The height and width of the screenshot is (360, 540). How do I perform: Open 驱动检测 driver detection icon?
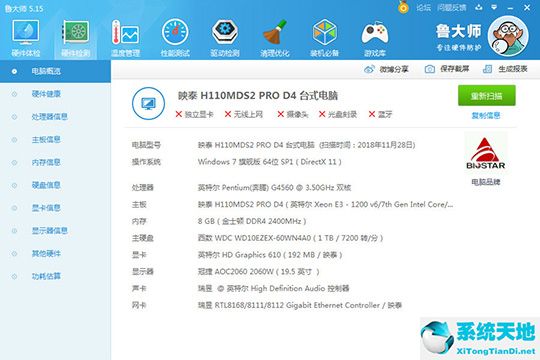[225, 38]
